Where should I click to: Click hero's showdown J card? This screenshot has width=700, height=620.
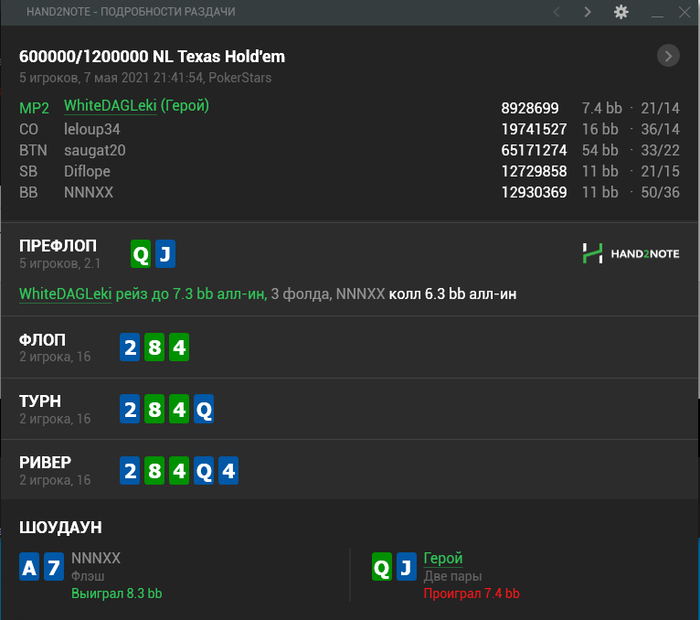(406, 567)
